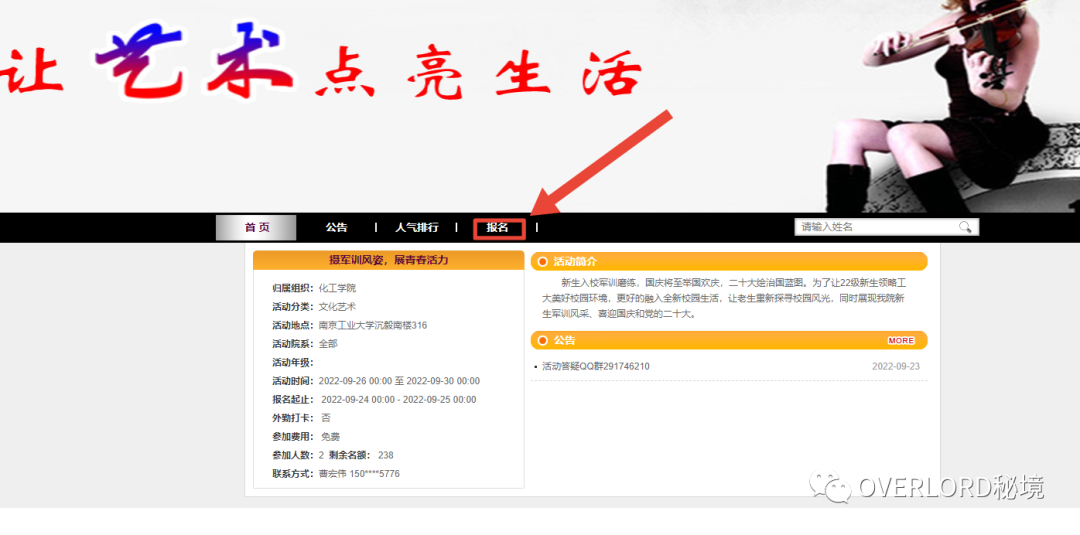The image size is (1080, 535).
Task: Focus the 请输入姓名 search field
Action: [875, 227]
